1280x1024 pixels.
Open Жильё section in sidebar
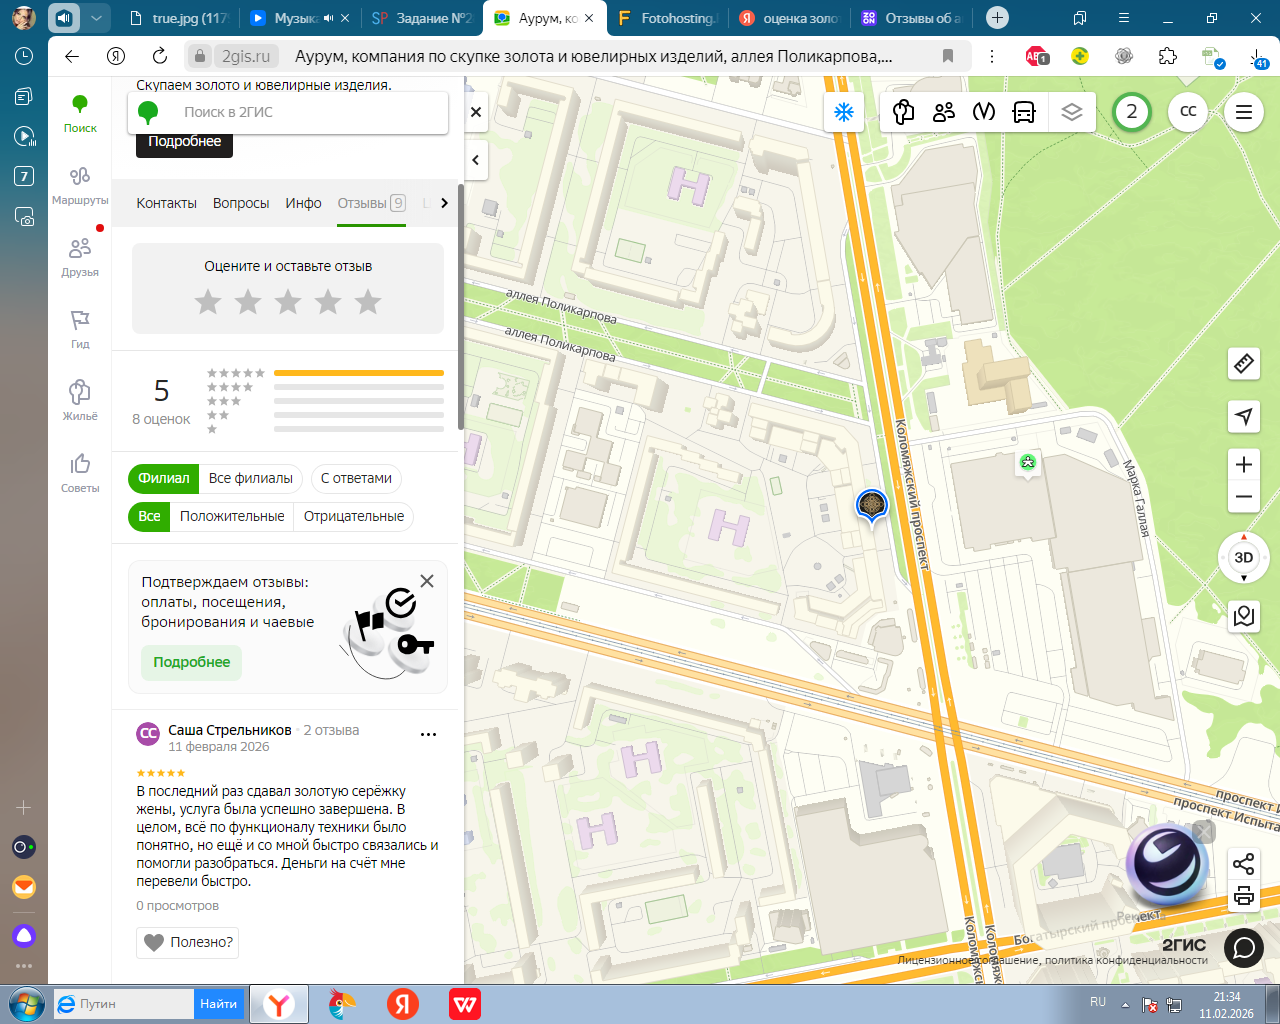[80, 400]
